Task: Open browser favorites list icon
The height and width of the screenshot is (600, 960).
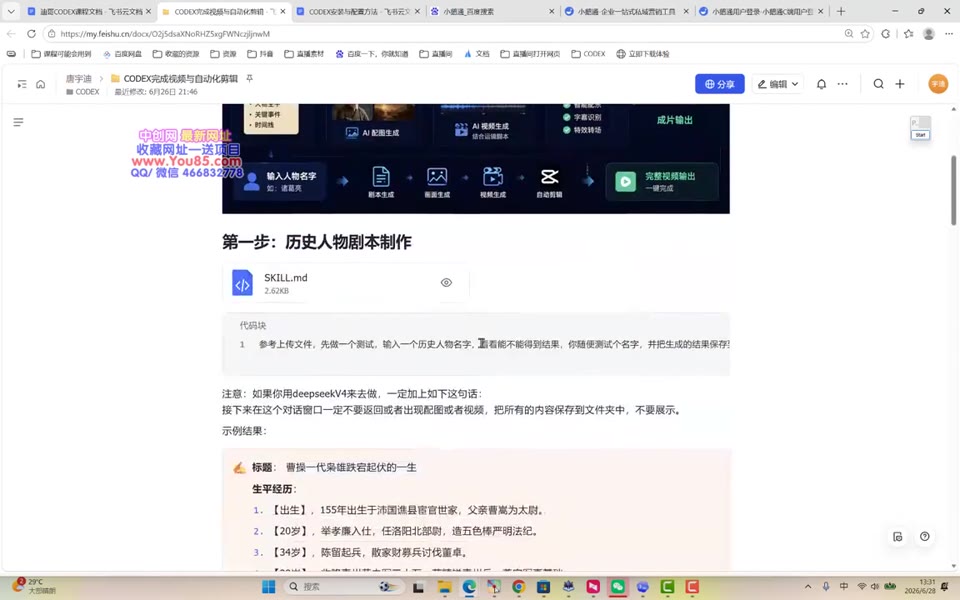Action: click(x=909, y=34)
